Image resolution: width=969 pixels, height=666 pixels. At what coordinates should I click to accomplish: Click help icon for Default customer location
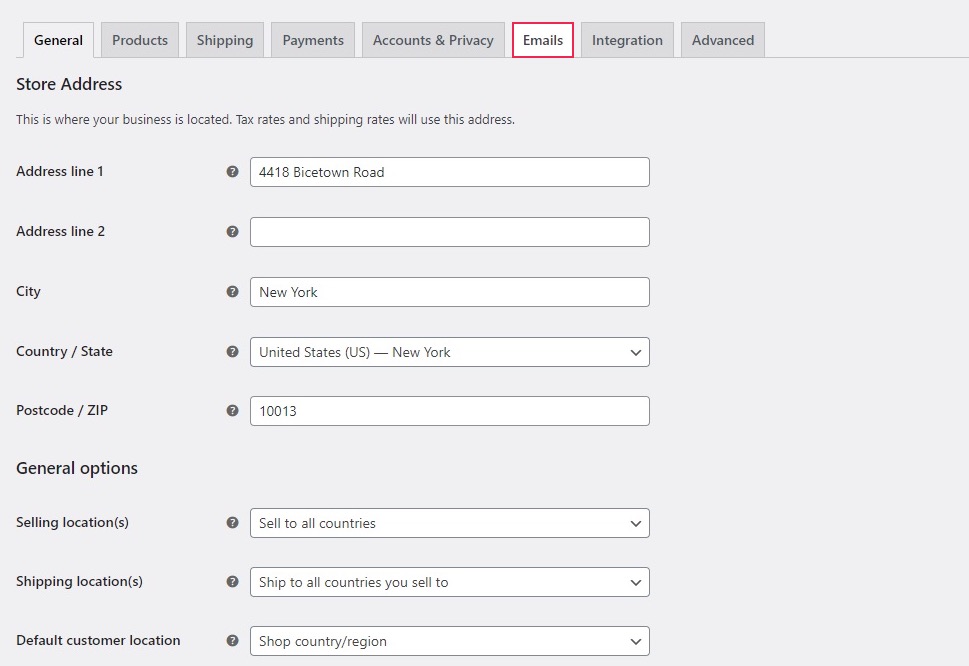click(x=232, y=641)
